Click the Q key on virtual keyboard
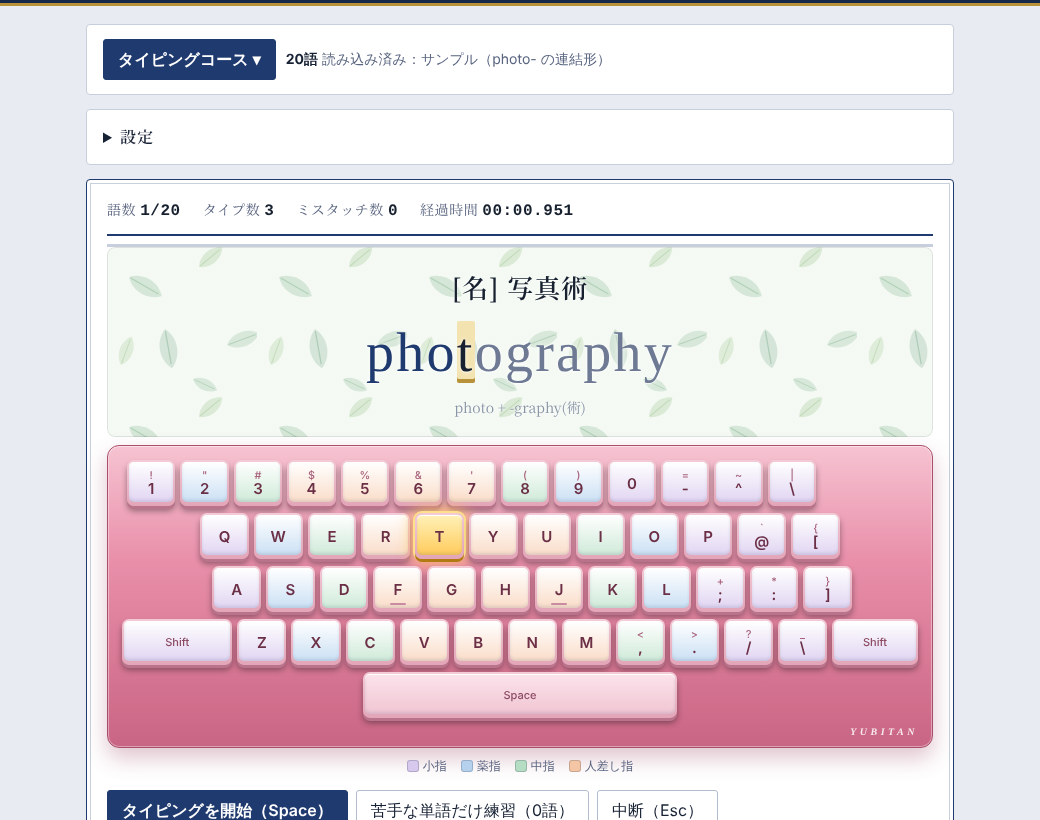This screenshot has width=1040, height=820. click(224, 536)
